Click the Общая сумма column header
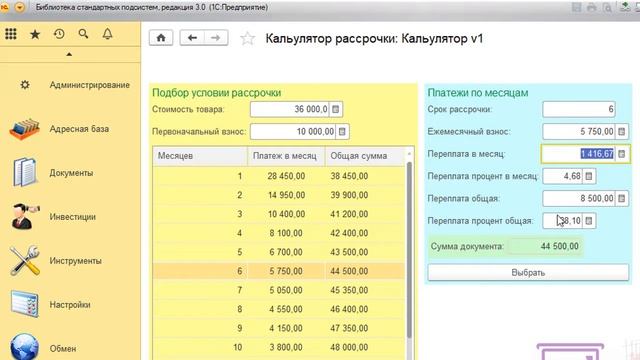Viewport: 640px width, 360px height. 365,156
